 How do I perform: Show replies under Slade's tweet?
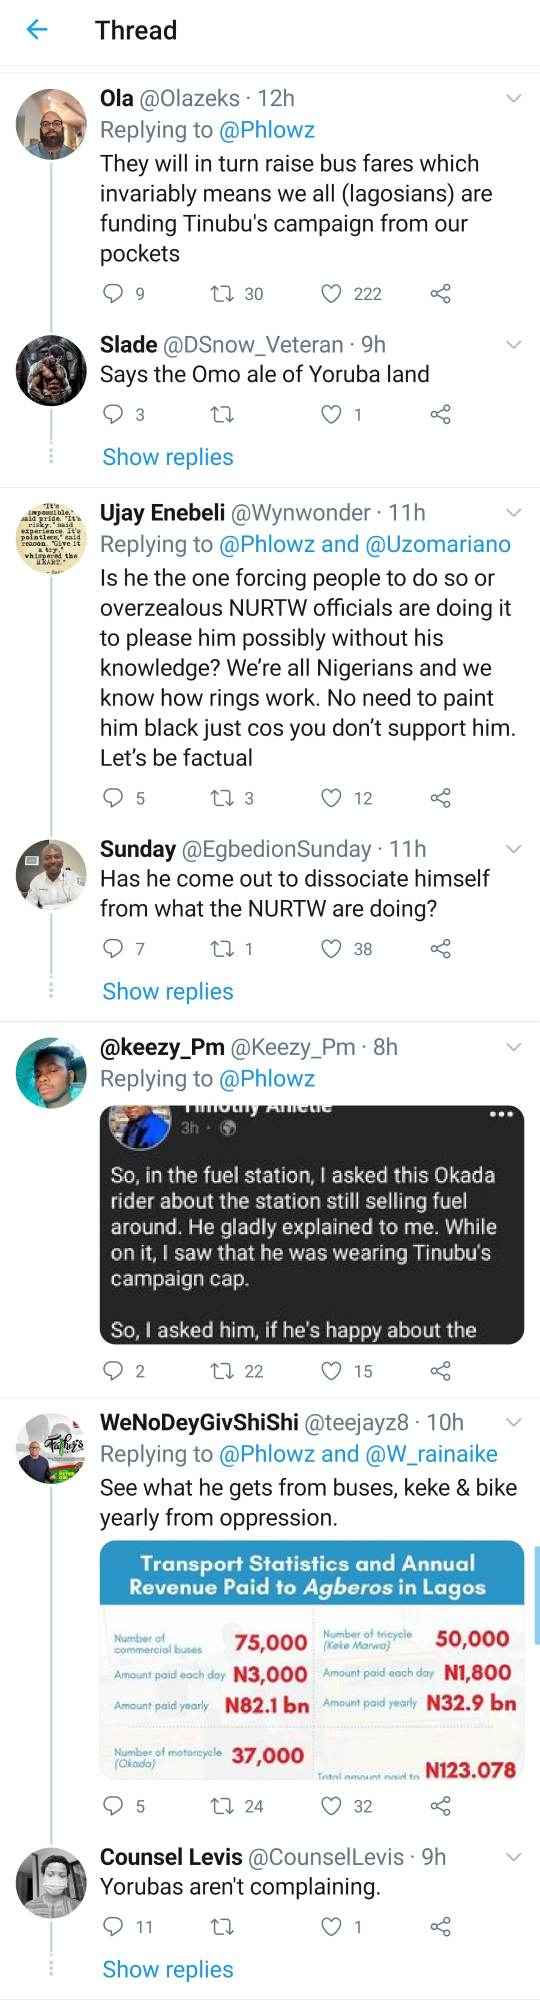tap(168, 457)
